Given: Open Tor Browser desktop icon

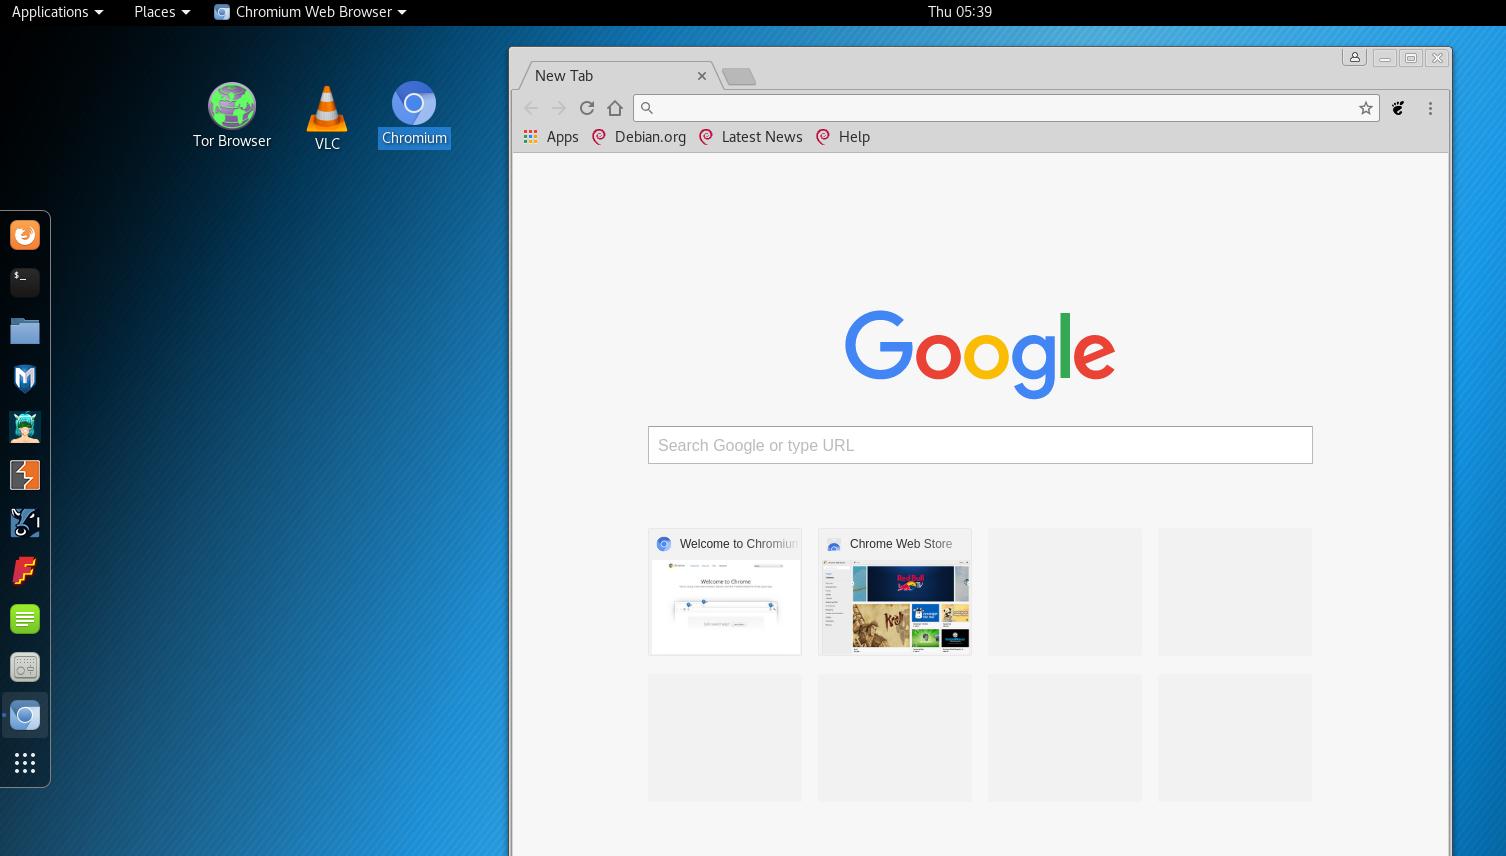Looking at the screenshot, I should [232, 115].
